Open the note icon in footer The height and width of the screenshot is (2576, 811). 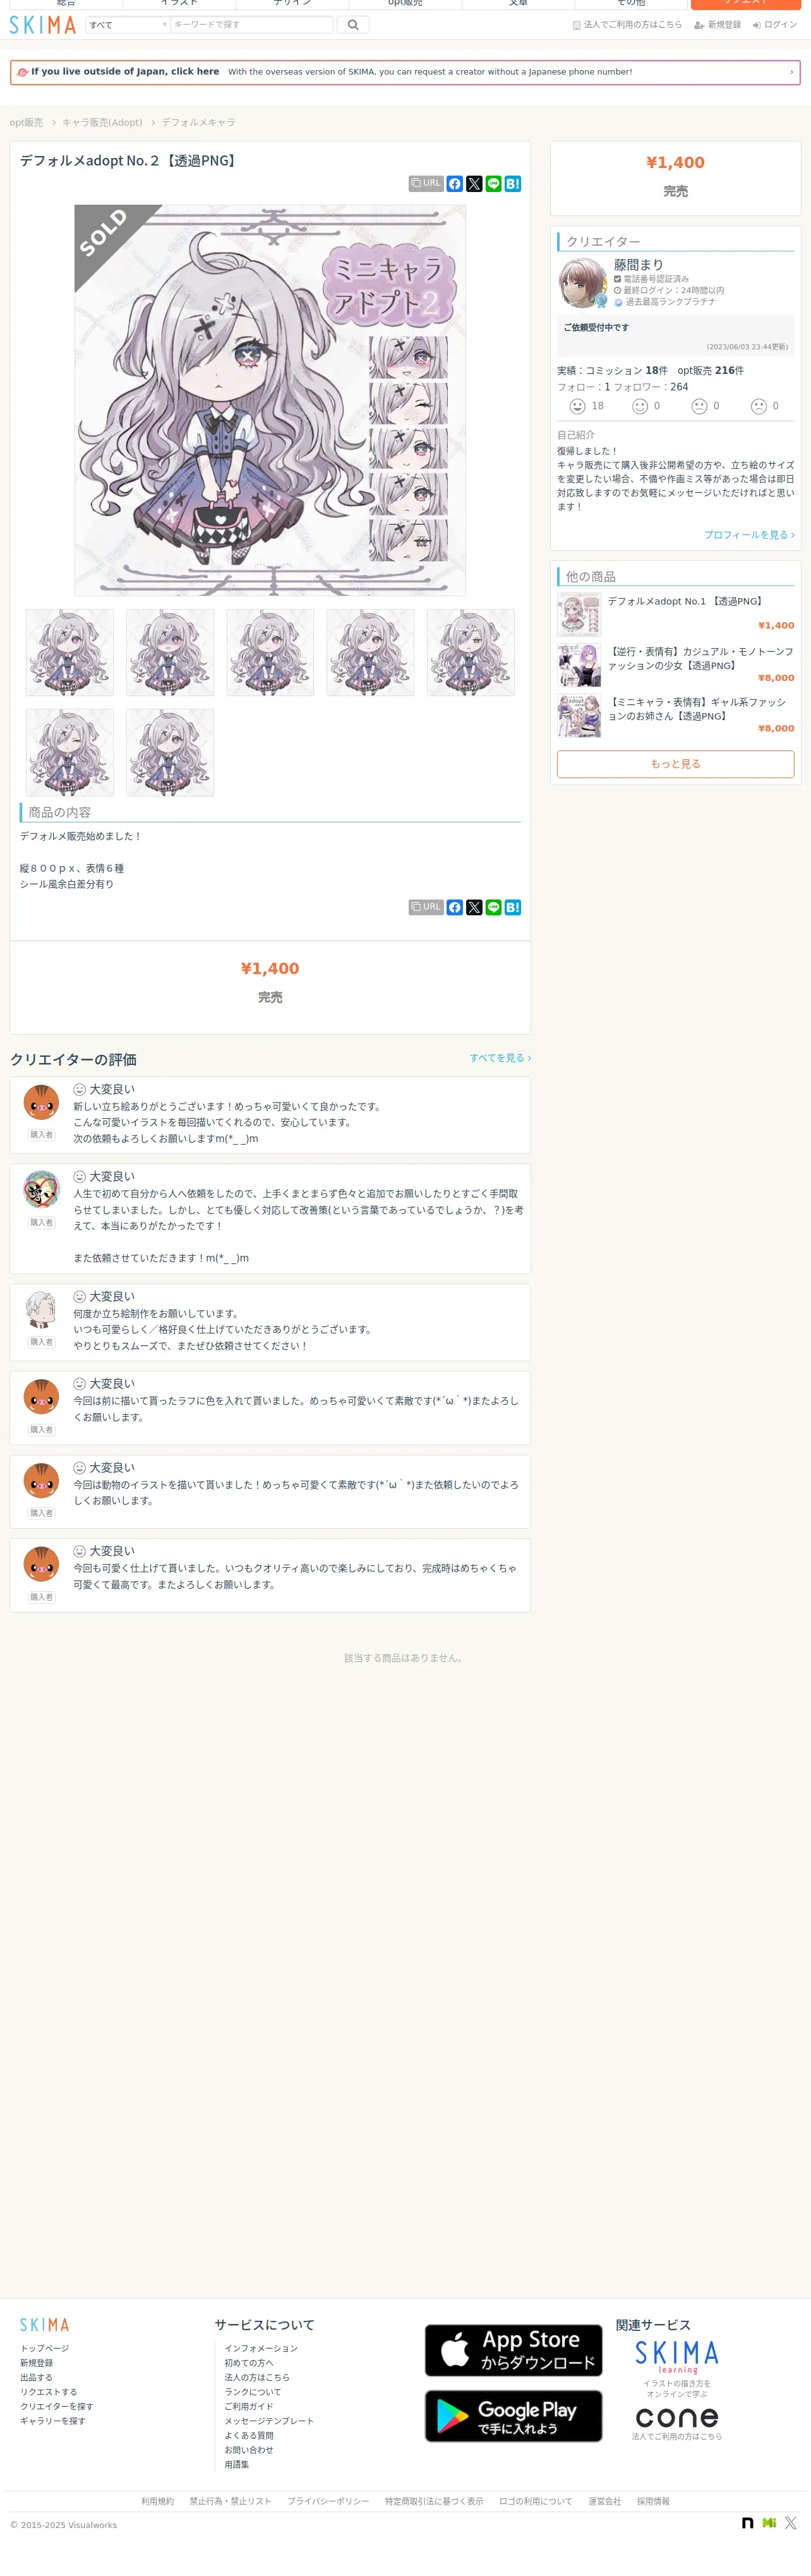747,2523
